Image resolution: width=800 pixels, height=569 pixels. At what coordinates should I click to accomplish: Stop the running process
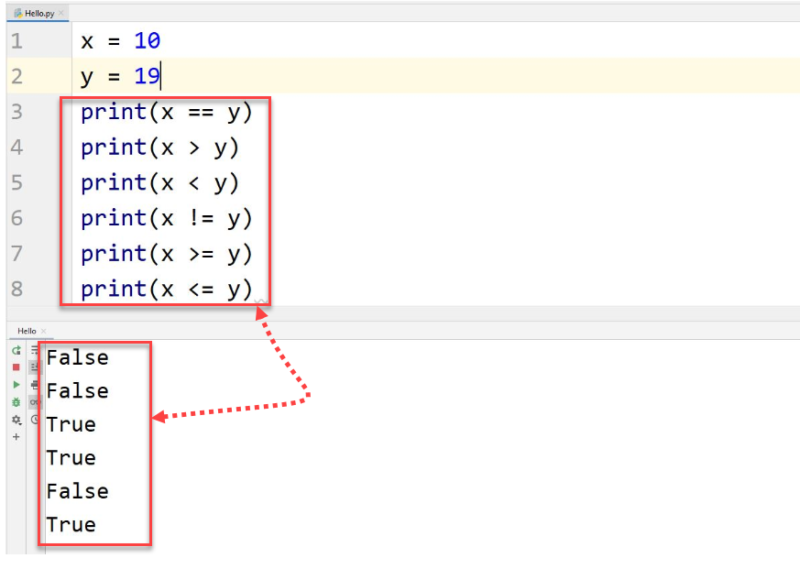click(16, 367)
